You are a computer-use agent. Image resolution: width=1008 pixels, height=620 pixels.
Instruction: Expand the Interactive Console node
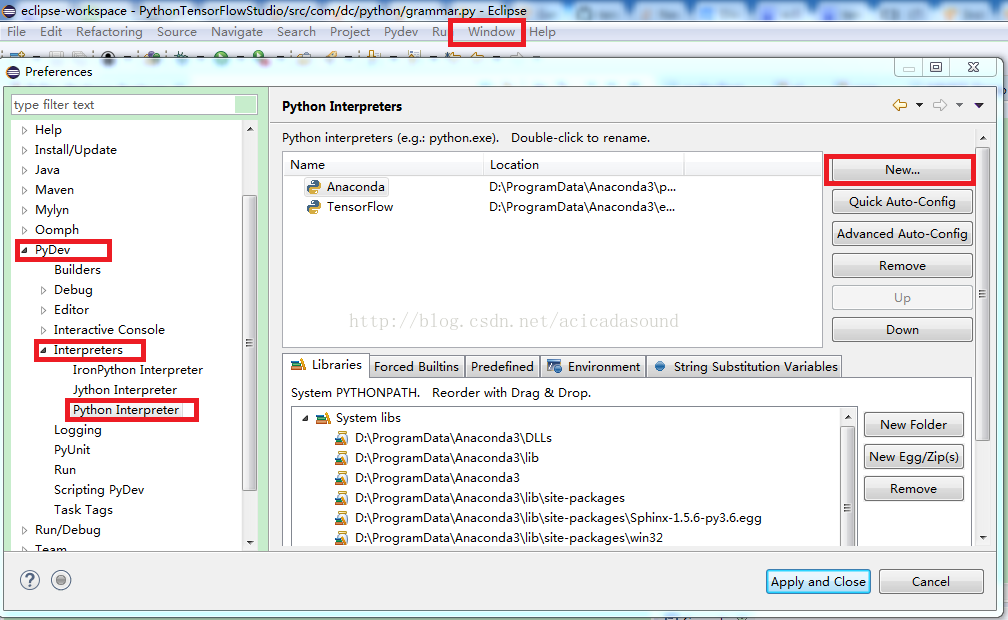(x=43, y=330)
